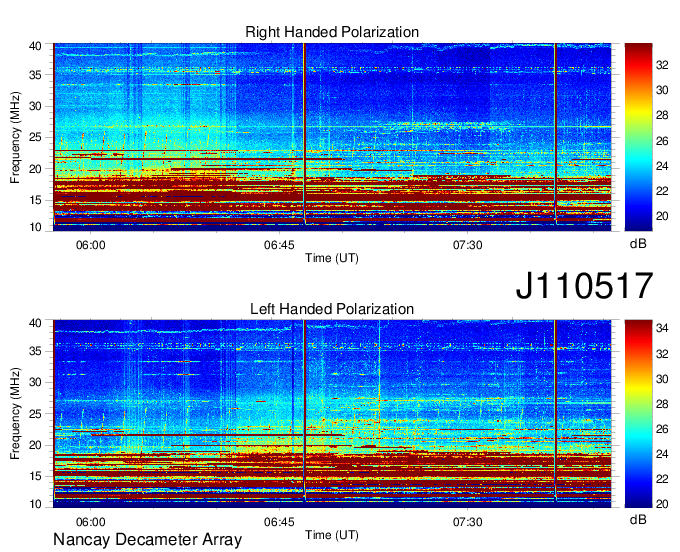Click the "15" frequency tick of the Right Handed plot
The height and width of the screenshot is (552, 680).
[36, 200]
